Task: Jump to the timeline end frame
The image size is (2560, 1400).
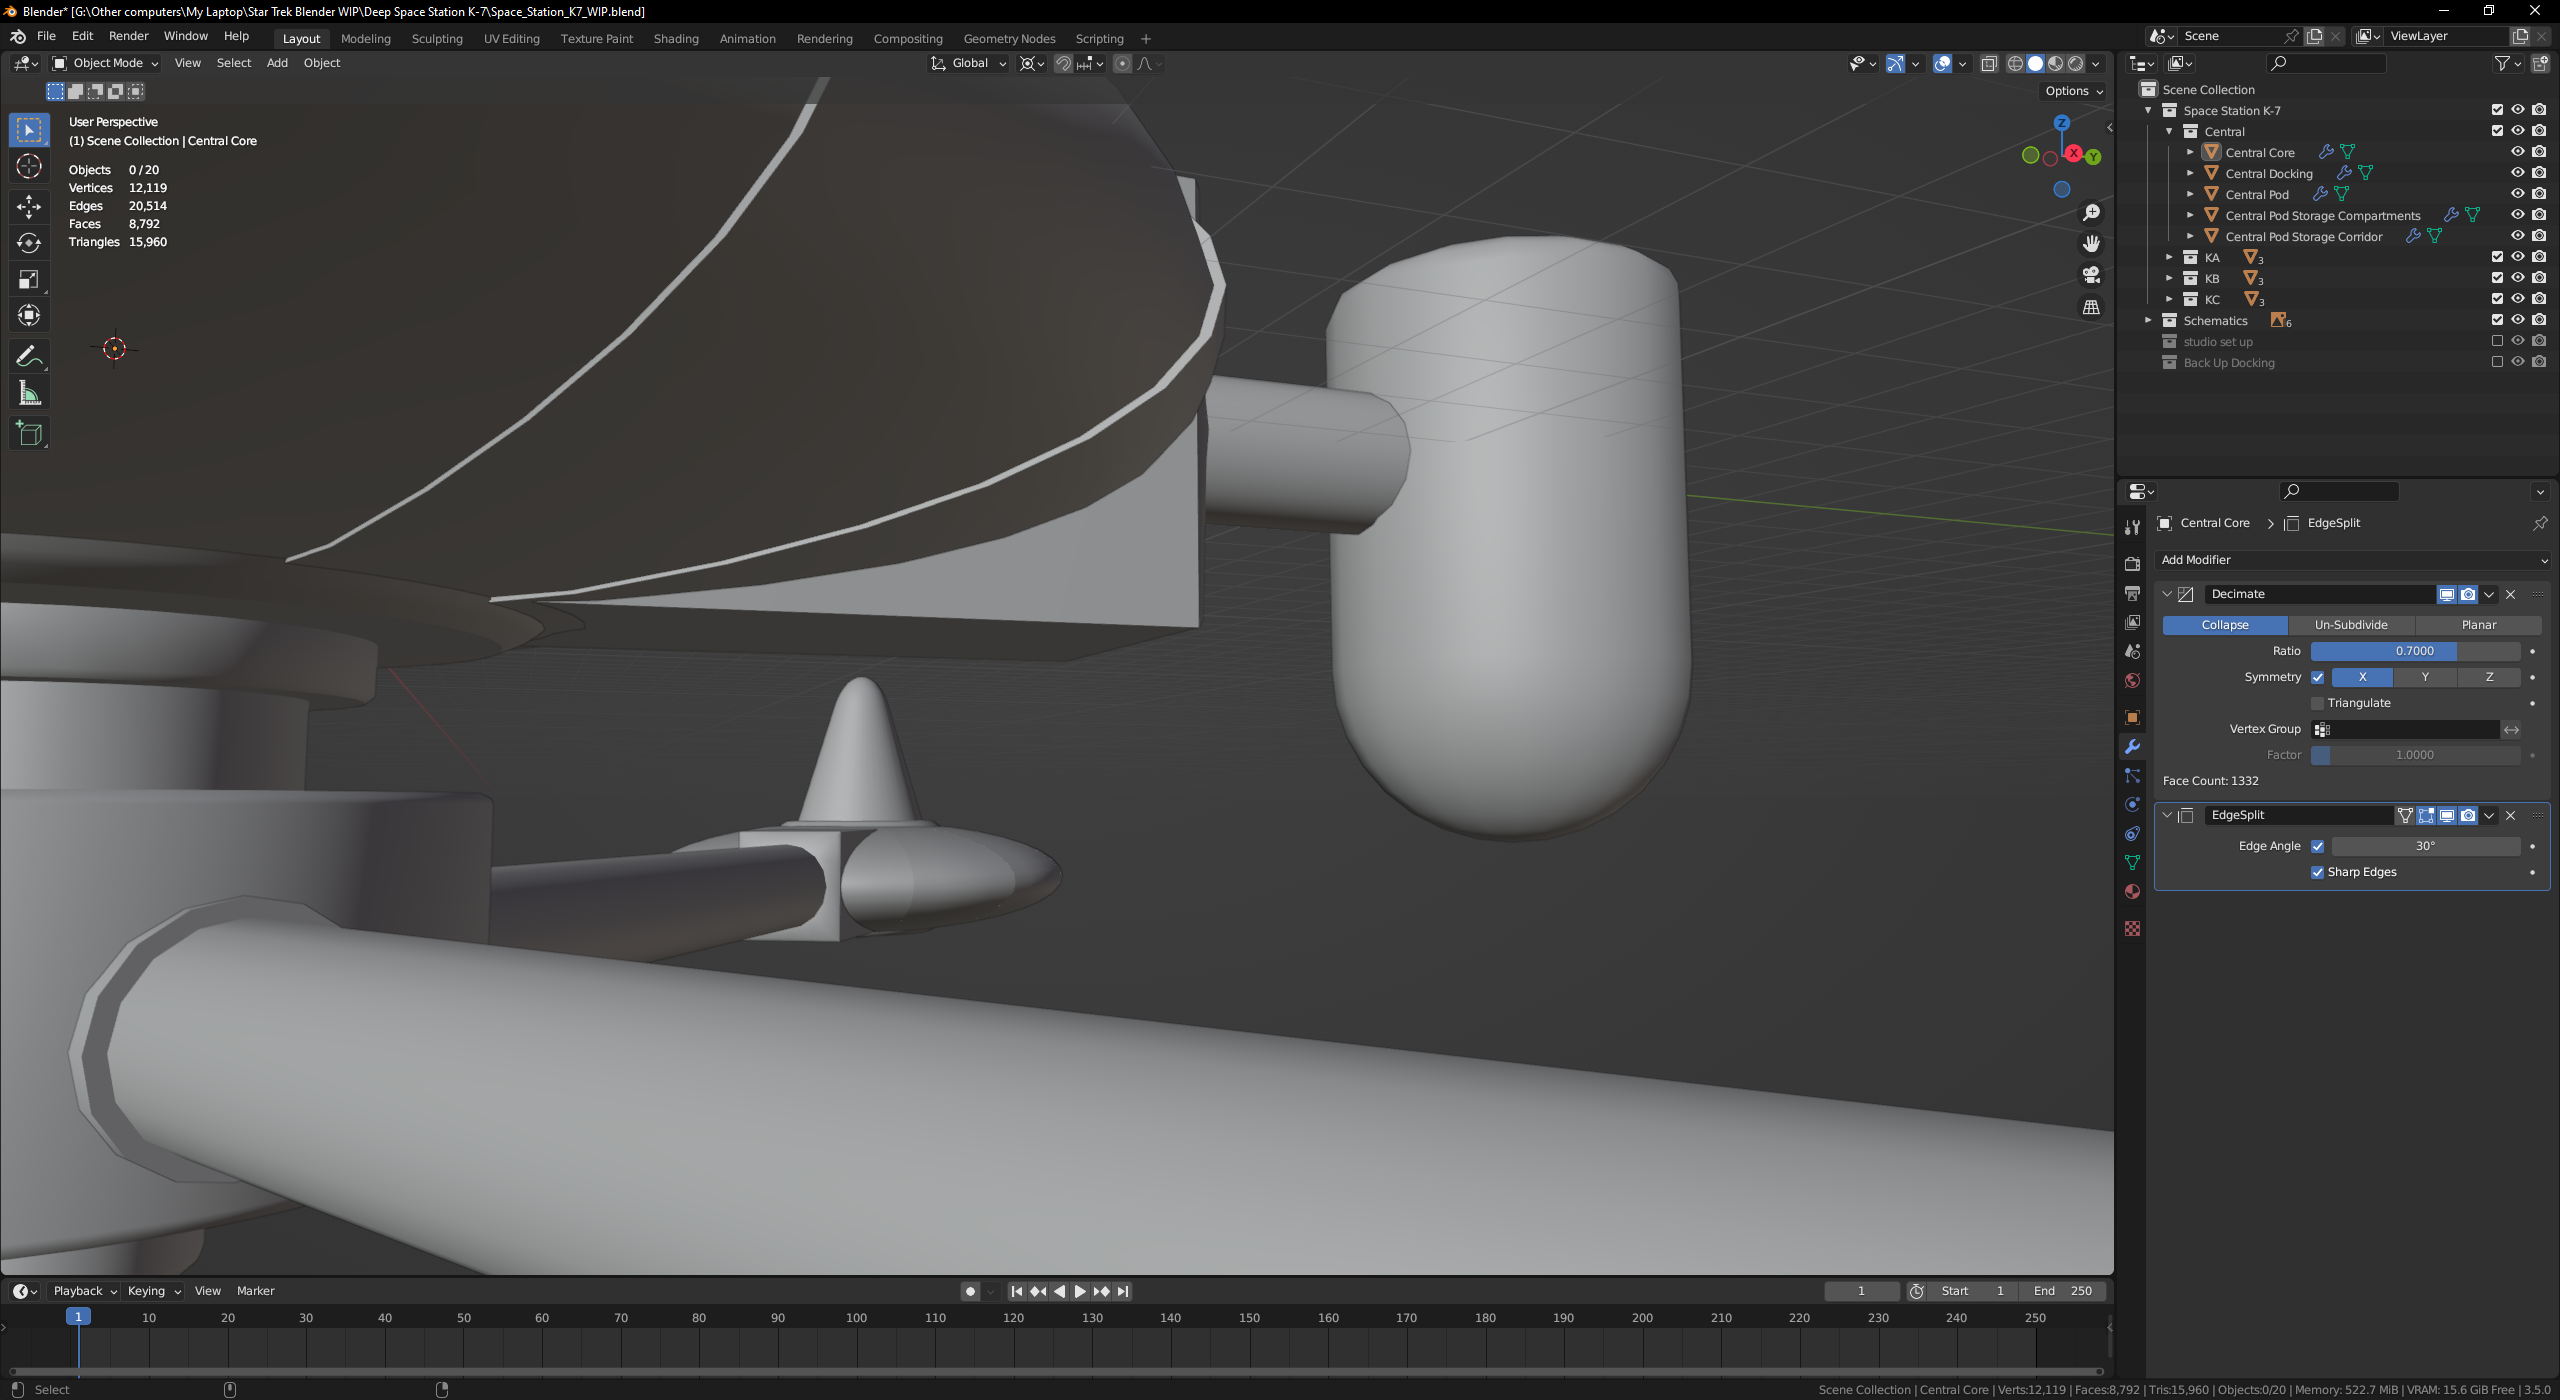Action: pos(1123,1291)
